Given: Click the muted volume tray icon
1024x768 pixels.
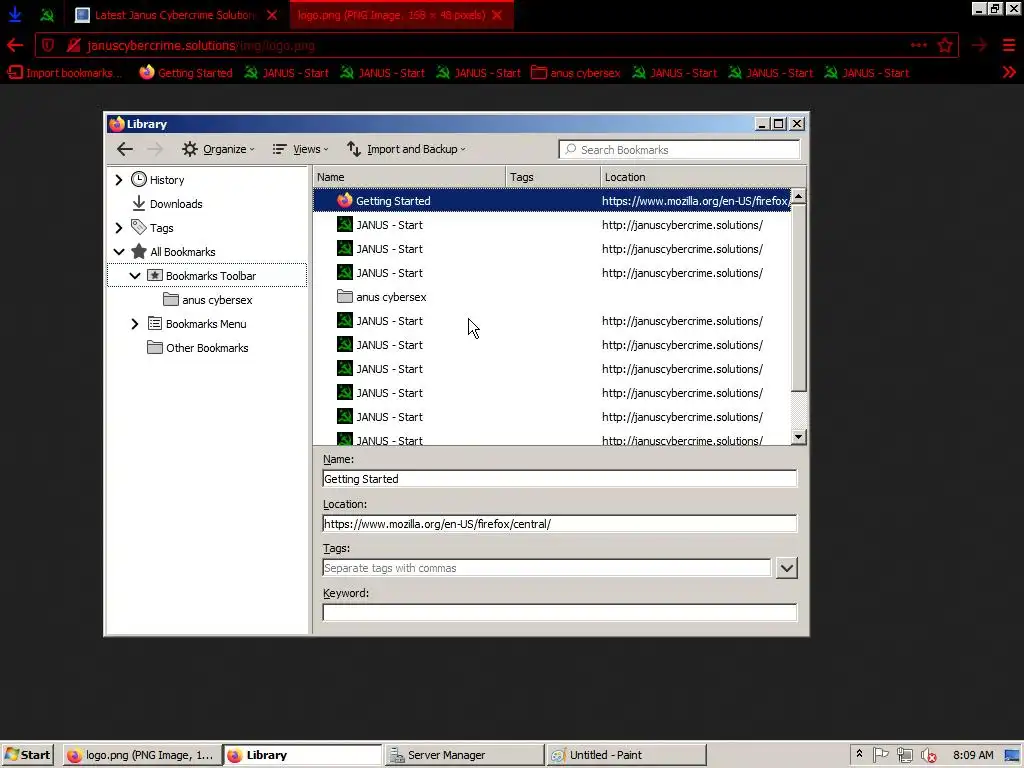Looking at the screenshot, I should [x=928, y=755].
